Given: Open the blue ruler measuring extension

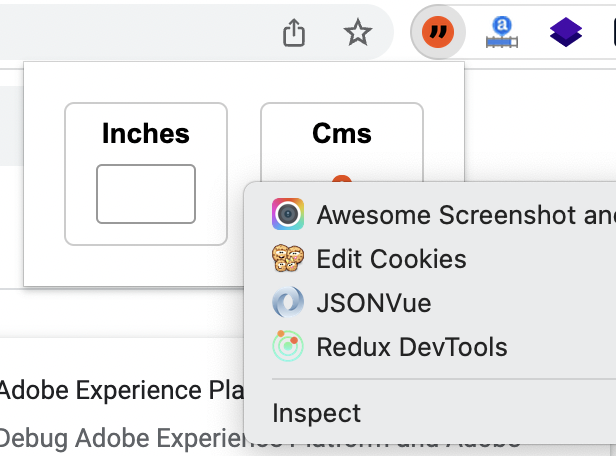Looking at the screenshot, I should pyautogui.click(x=502, y=32).
